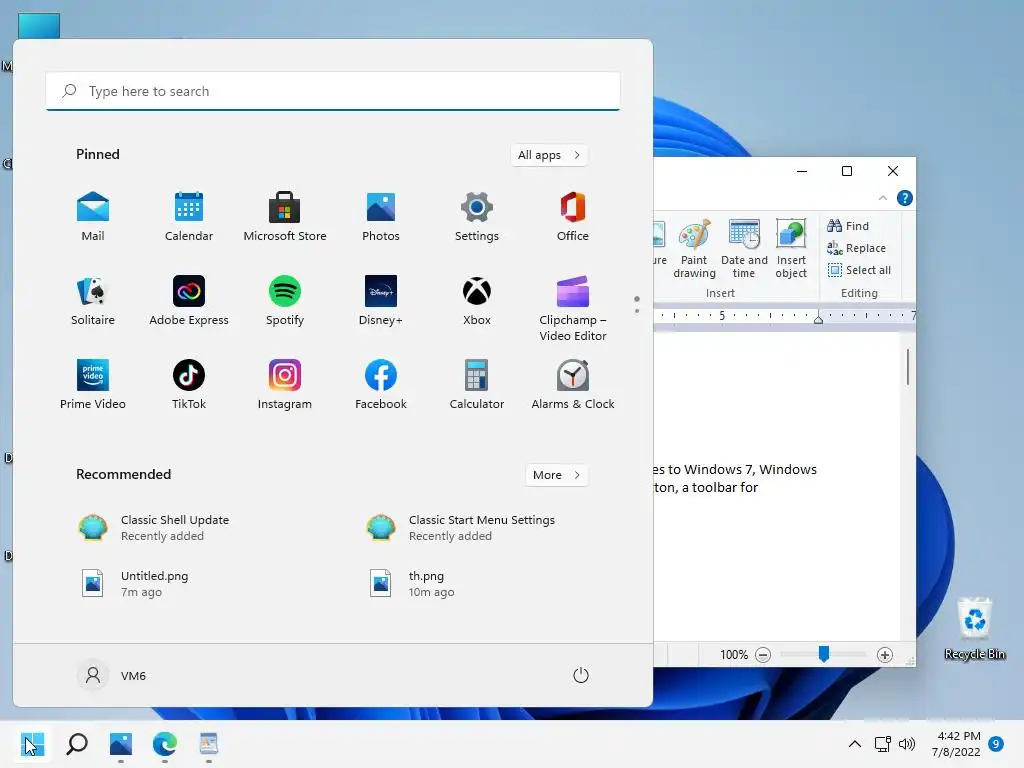Open the notification badge showing 9
The image size is (1024, 768).
[996, 744]
